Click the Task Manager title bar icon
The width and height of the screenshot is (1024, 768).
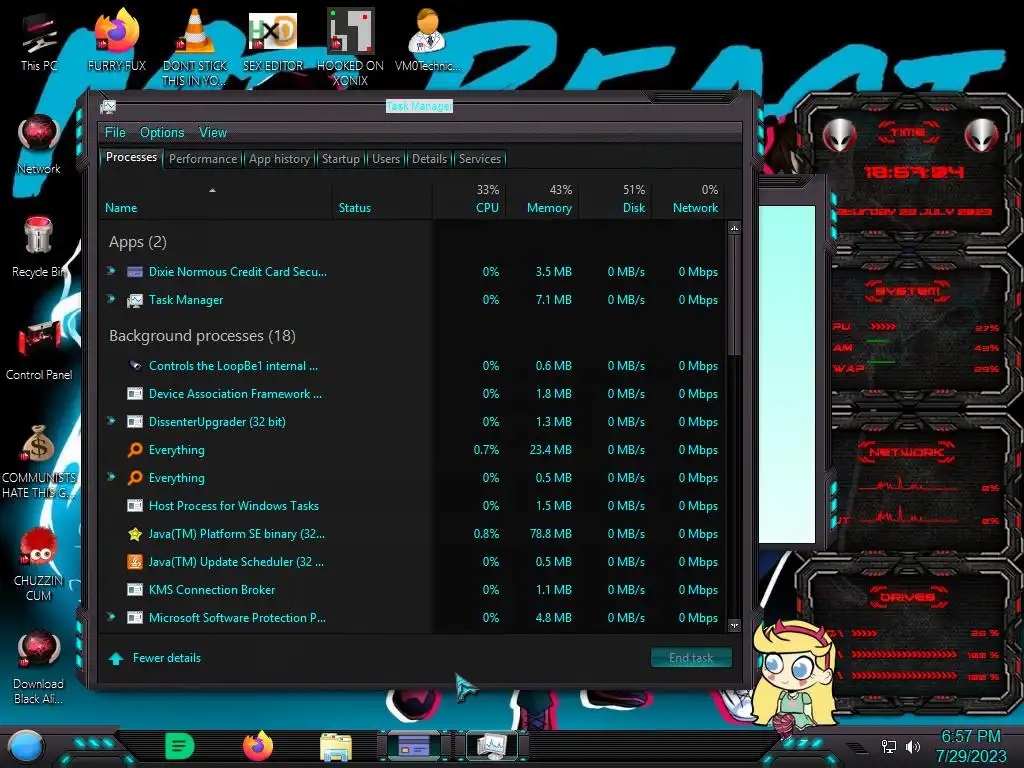tap(108, 106)
